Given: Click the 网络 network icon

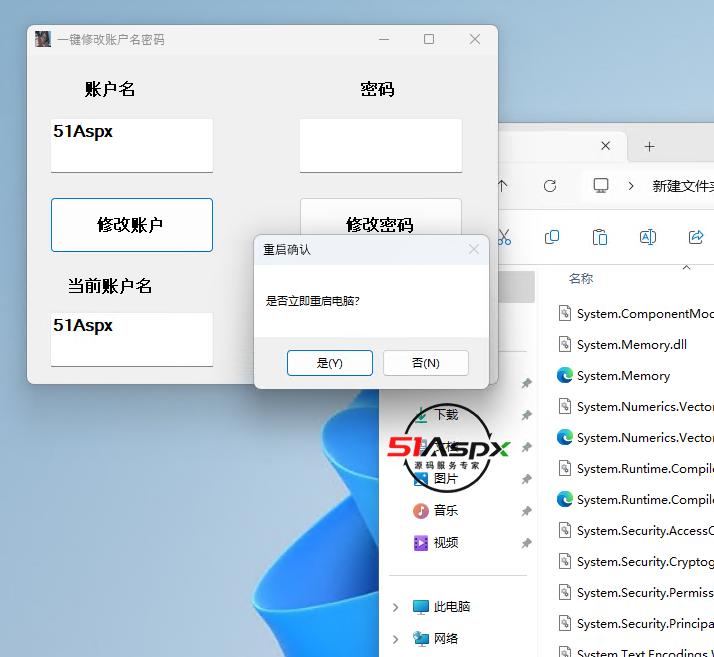Looking at the screenshot, I should [x=421, y=638].
